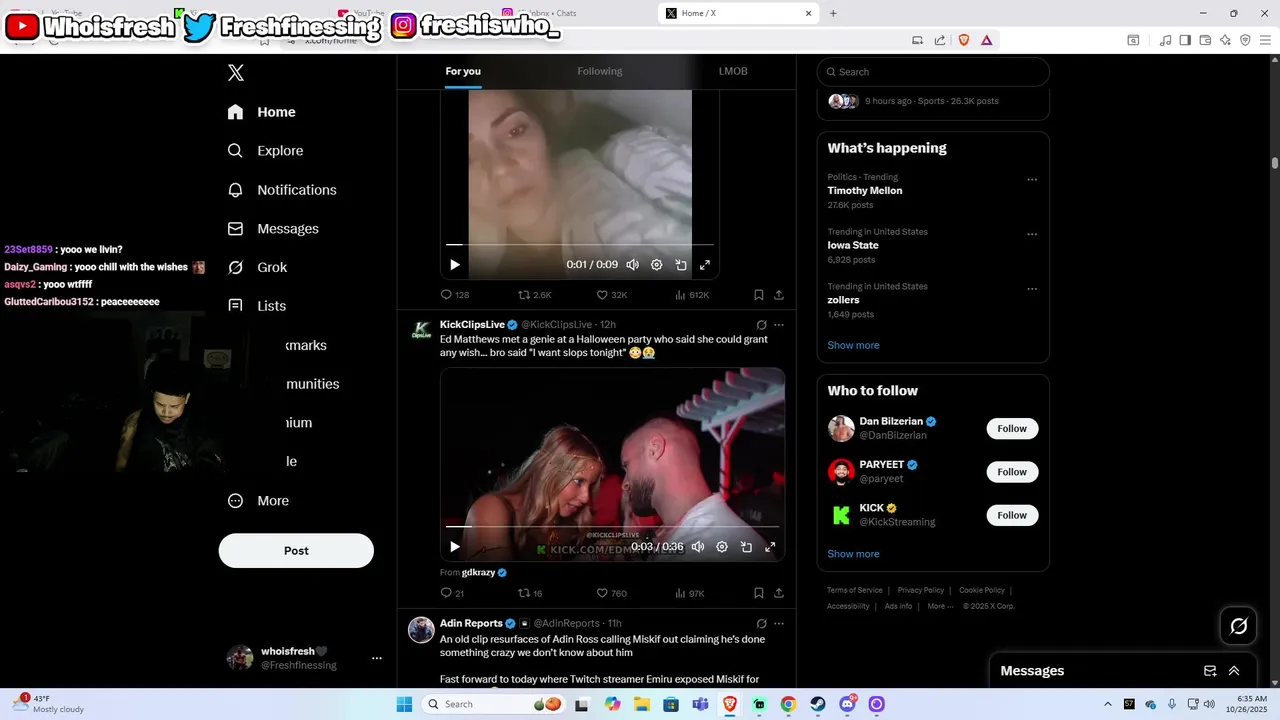This screenshot has width=1280, height=720.
Task: Click the Post button
Action: click(296, 551)
